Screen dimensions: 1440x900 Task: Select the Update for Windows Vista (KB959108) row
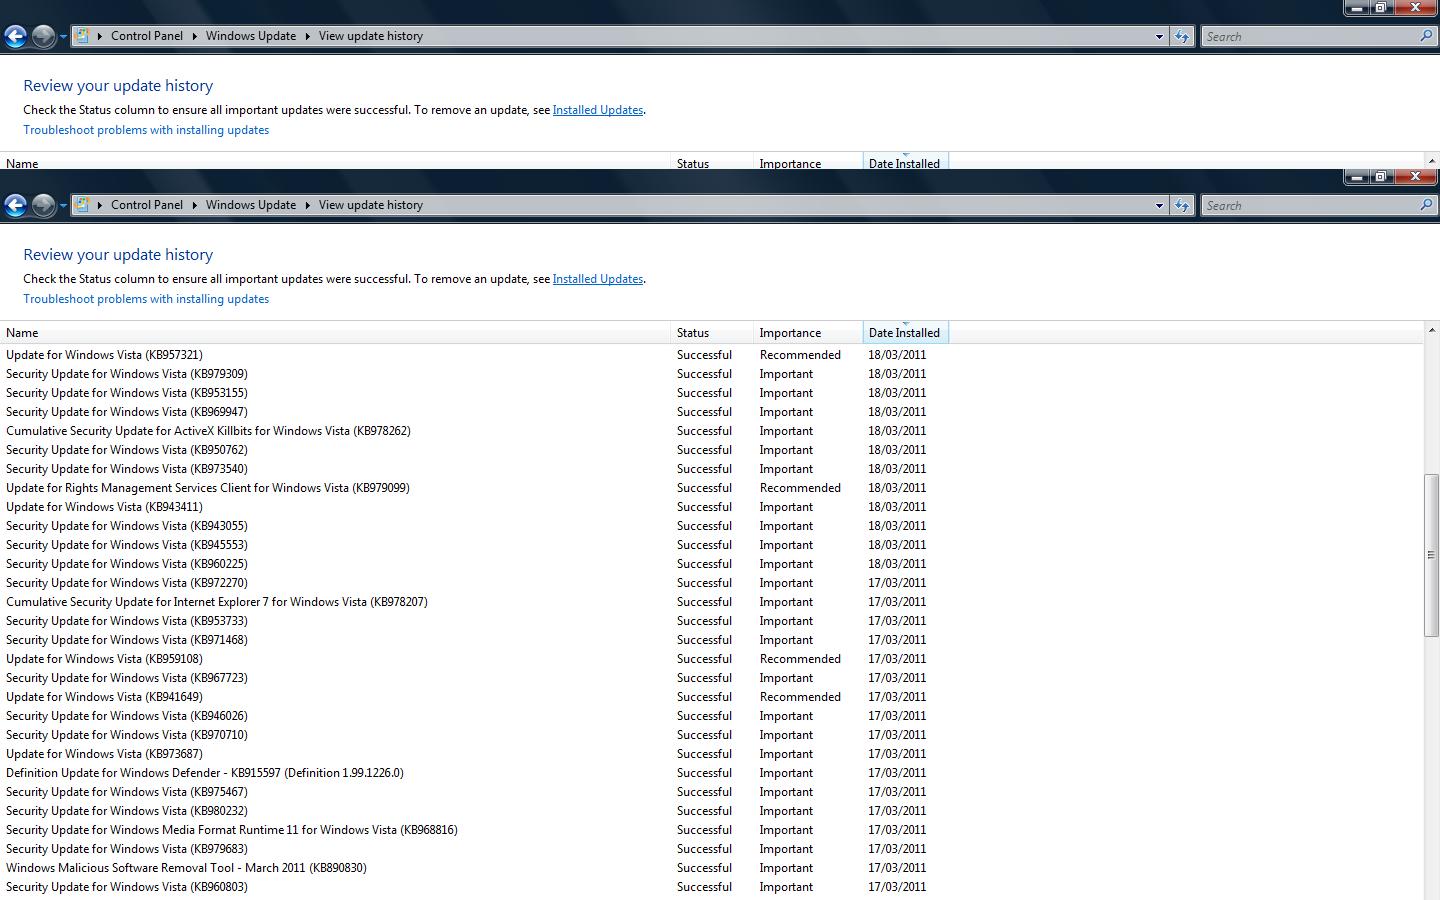click(x=711, y=659)
